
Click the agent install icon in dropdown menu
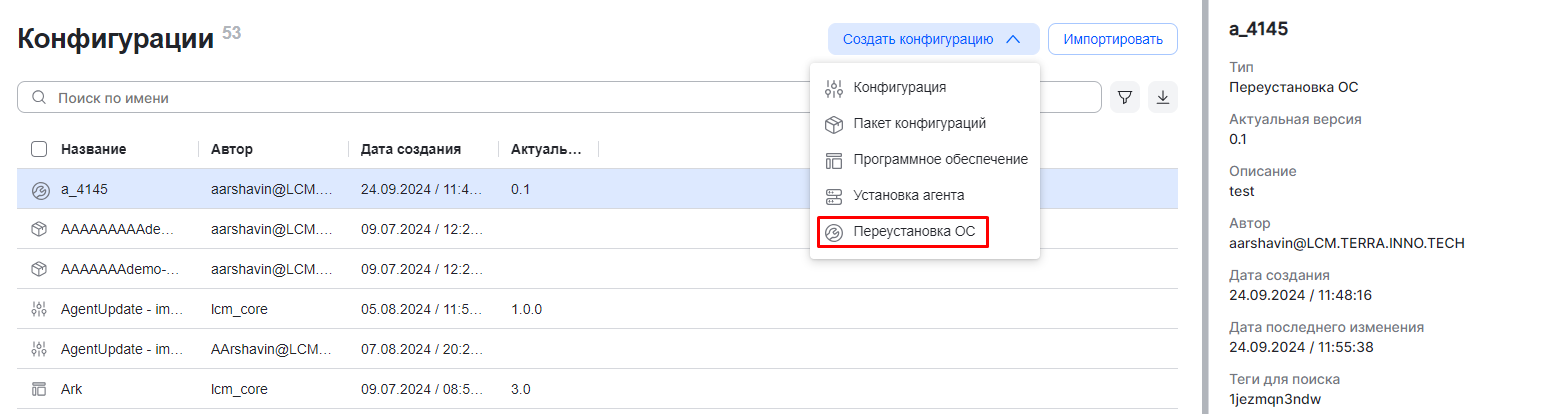(834, 196)
